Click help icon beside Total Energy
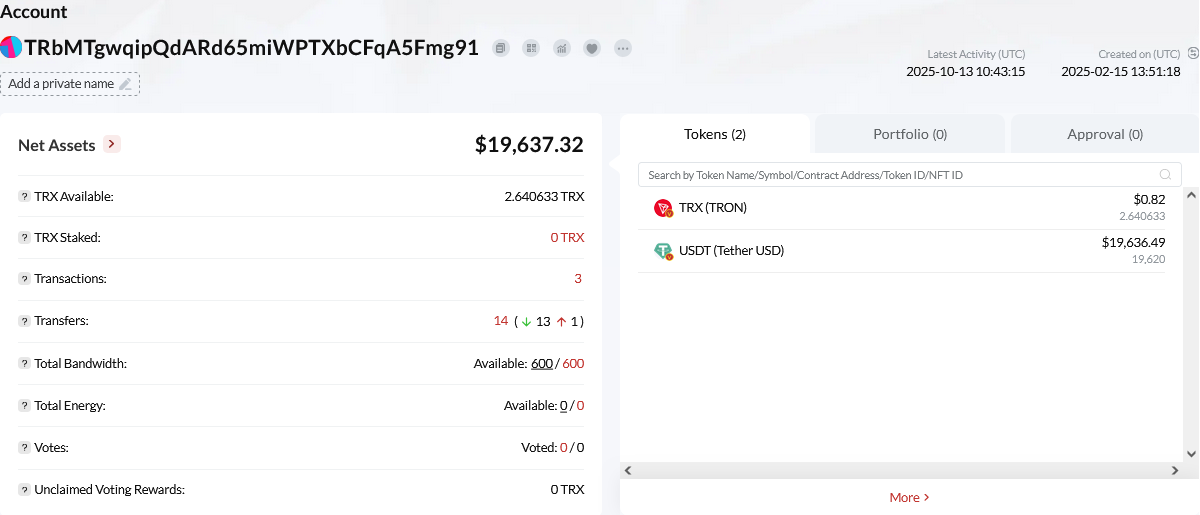The height and width of the screenshot is (515, 1200). point(24,406)
